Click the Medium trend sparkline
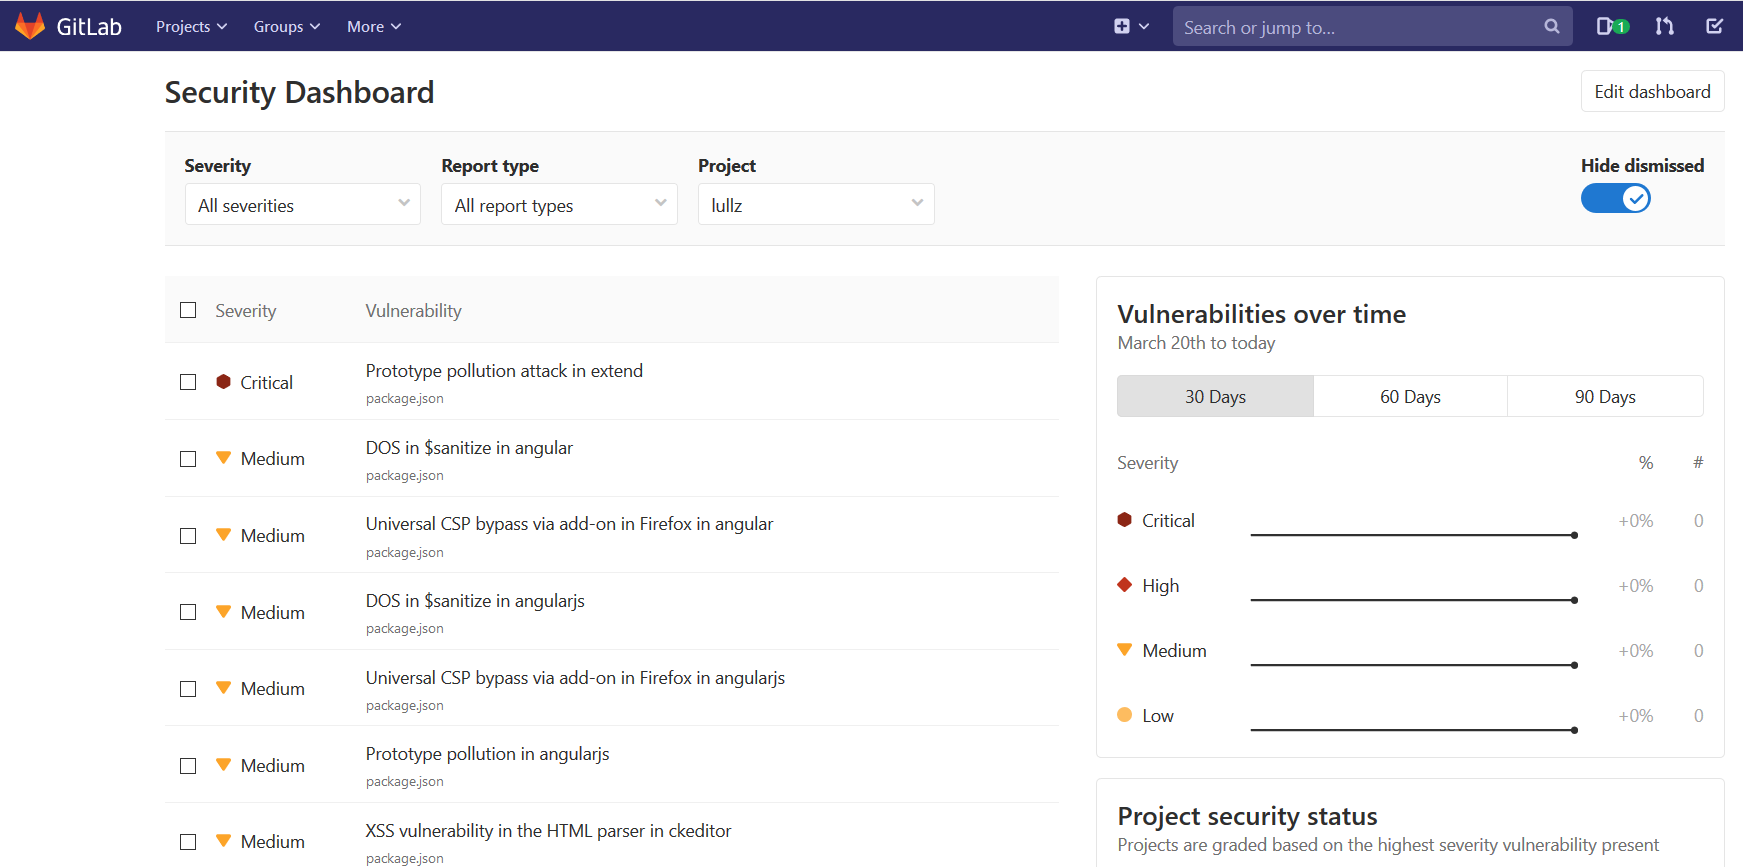1743x867 pixels. point(1414,665)
